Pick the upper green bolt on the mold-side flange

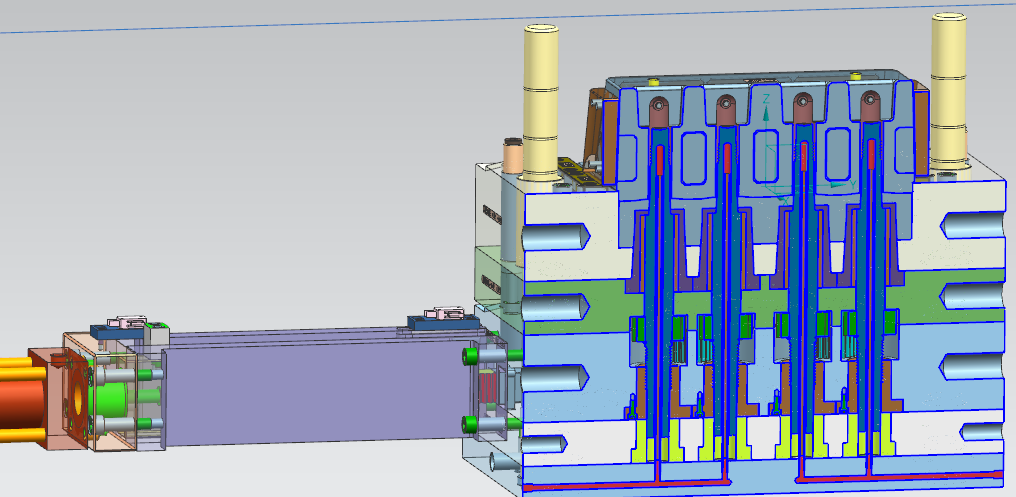pyautogui.click(x=471, y=355)
